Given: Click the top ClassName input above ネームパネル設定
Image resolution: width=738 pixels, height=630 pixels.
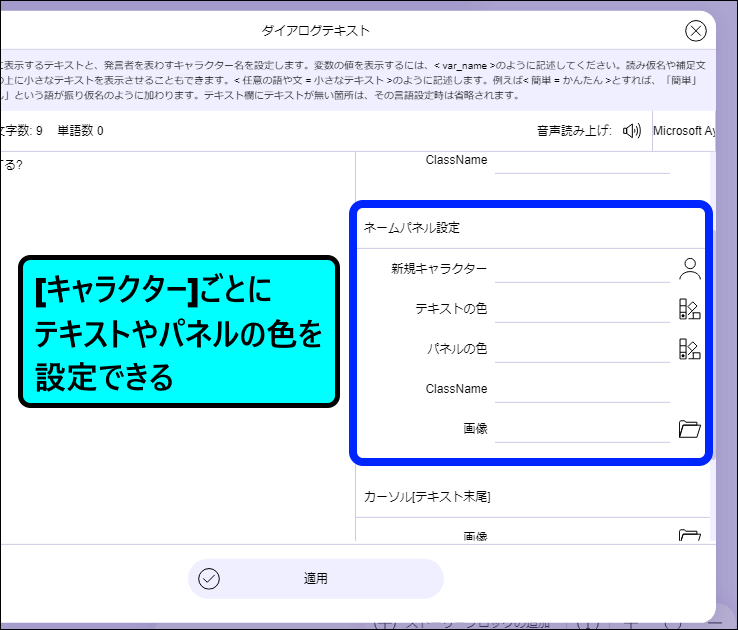Looking at the screenshot, I should pyautogui.click(x=582, y=160).
